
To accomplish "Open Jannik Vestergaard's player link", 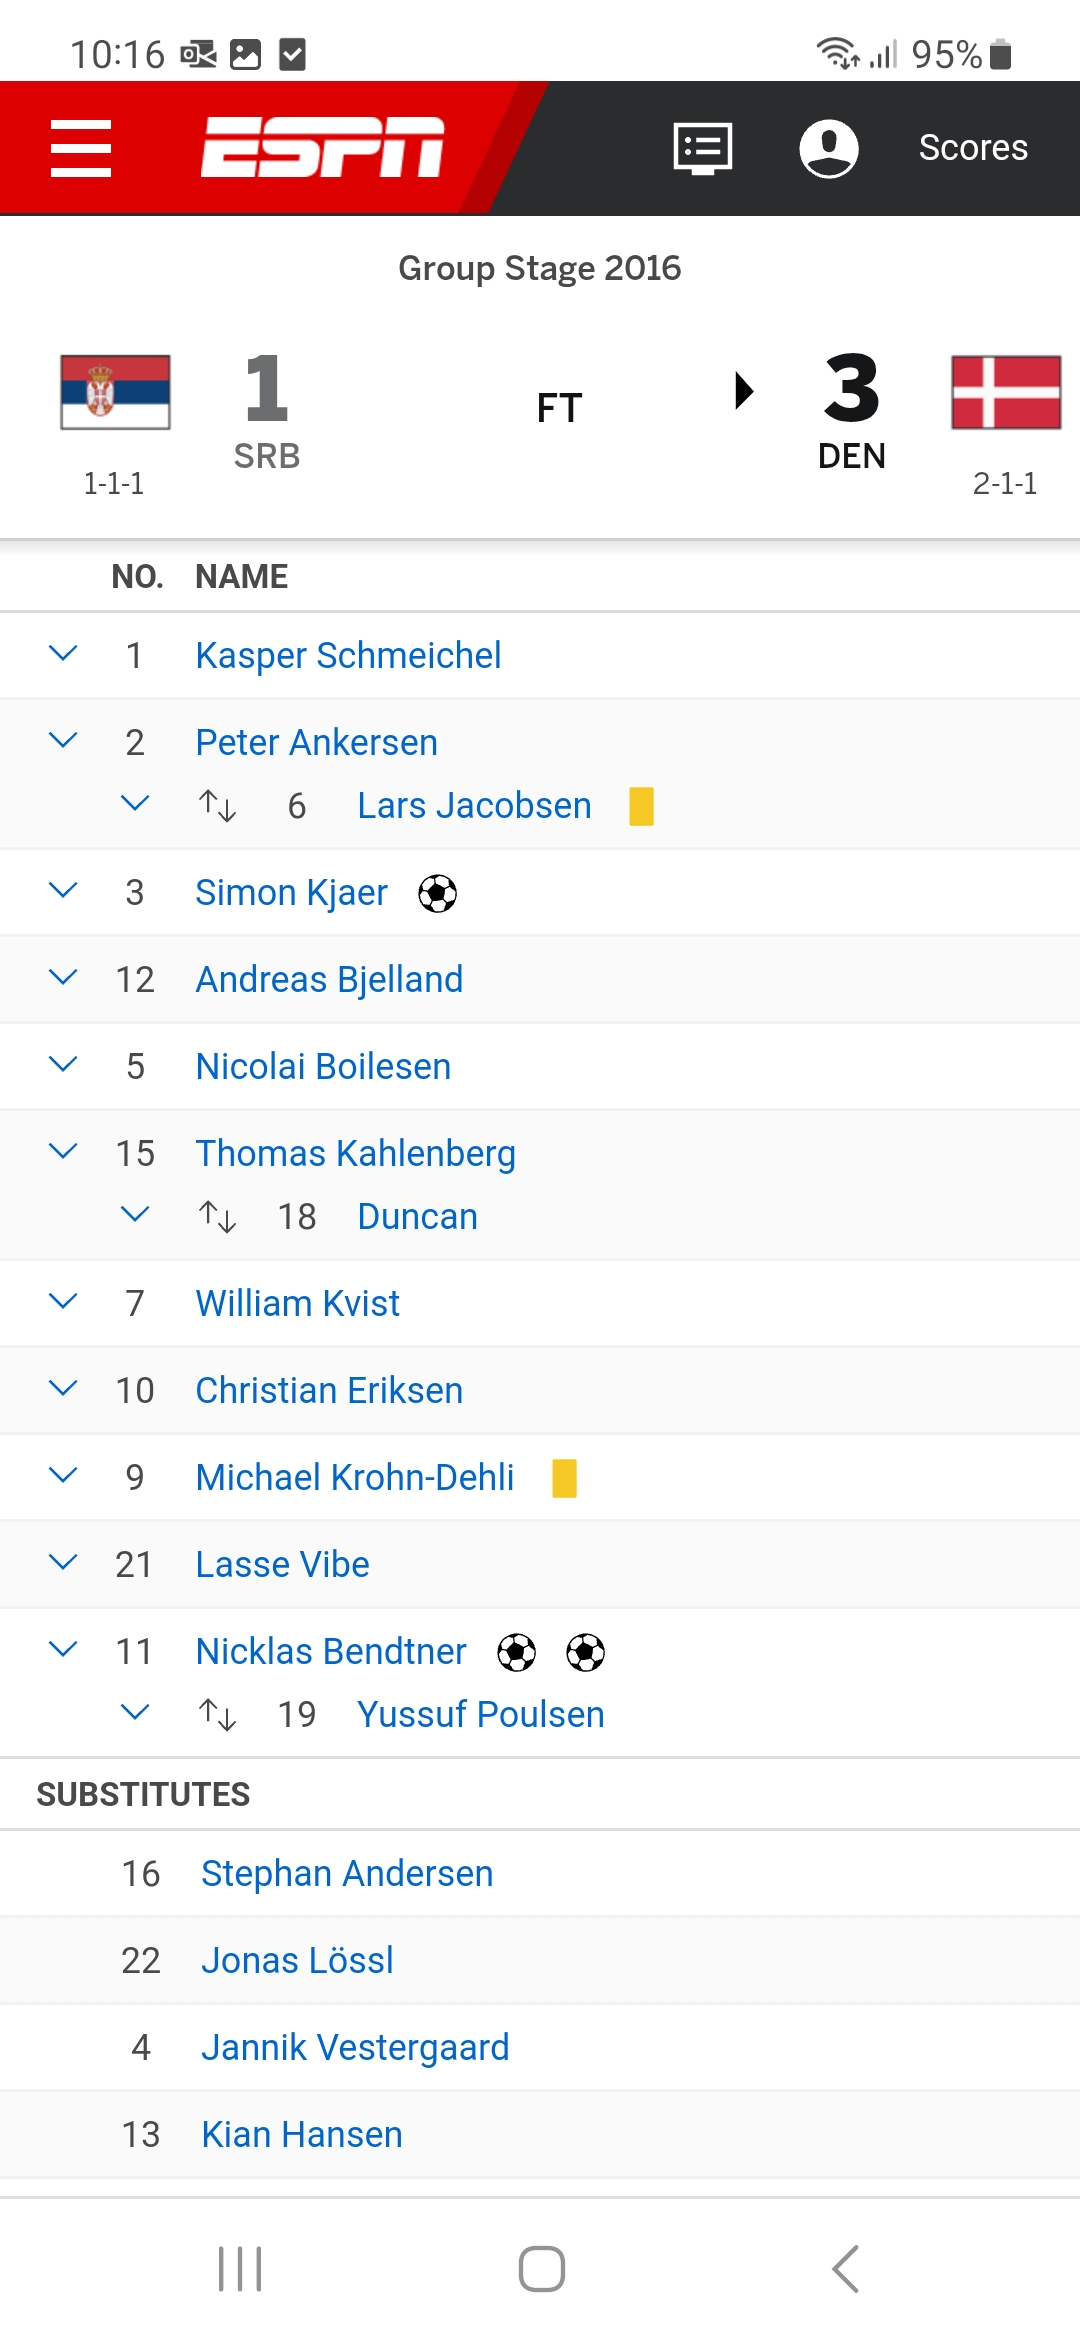I will point(355,2047).
